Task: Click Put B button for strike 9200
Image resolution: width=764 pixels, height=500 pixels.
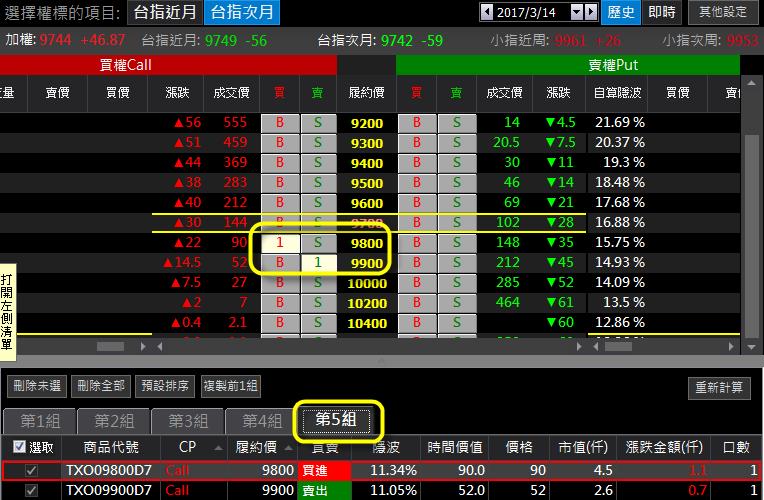Action: tap(417, 123)
